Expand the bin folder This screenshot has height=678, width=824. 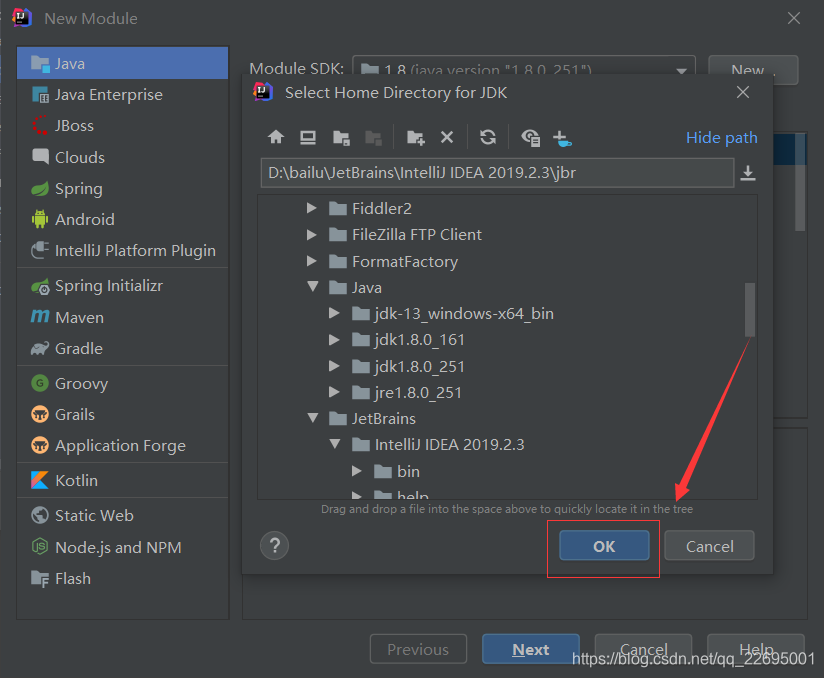point(357,471)
